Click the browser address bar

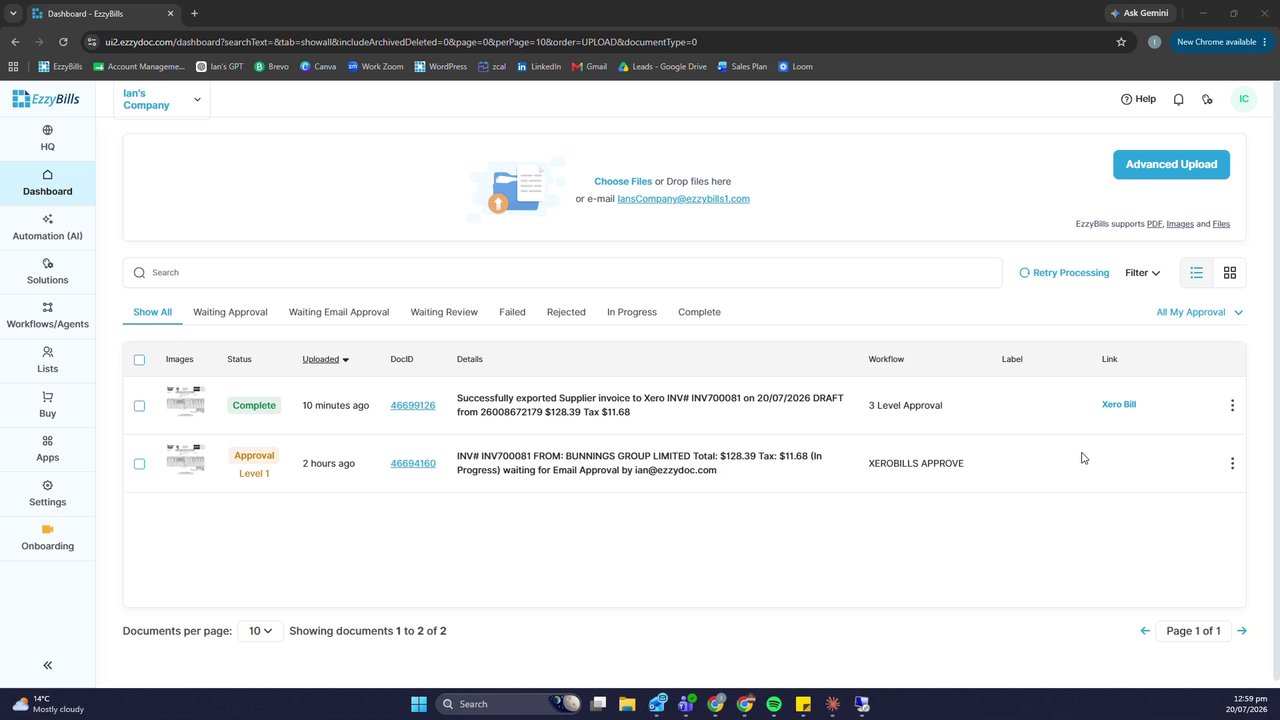click(600, 42)
